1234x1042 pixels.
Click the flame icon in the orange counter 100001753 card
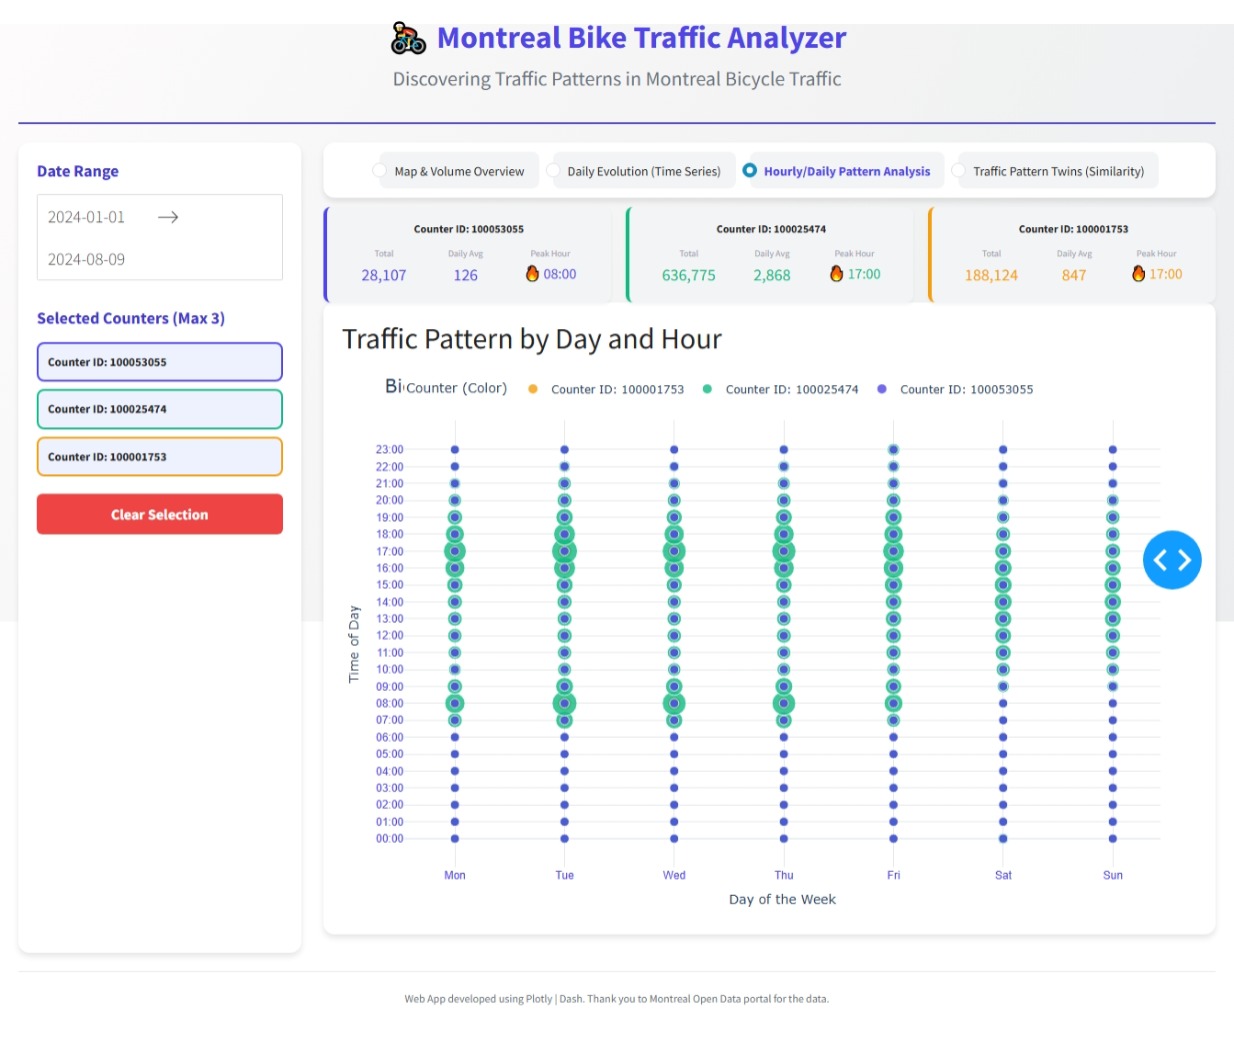pos(1138,272)
